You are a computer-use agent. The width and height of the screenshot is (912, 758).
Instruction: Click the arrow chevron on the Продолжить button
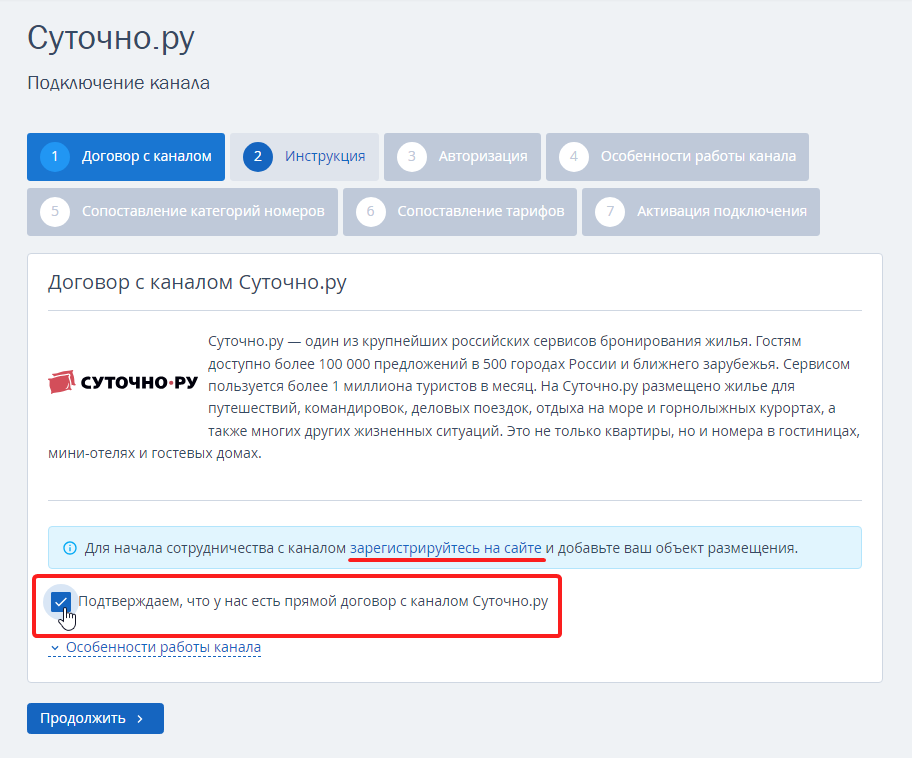tap(140, 719)
